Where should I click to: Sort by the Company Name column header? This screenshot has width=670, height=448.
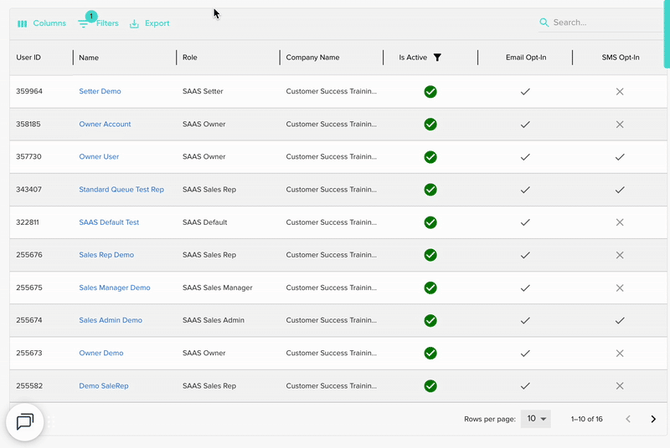tap(312, 58)
